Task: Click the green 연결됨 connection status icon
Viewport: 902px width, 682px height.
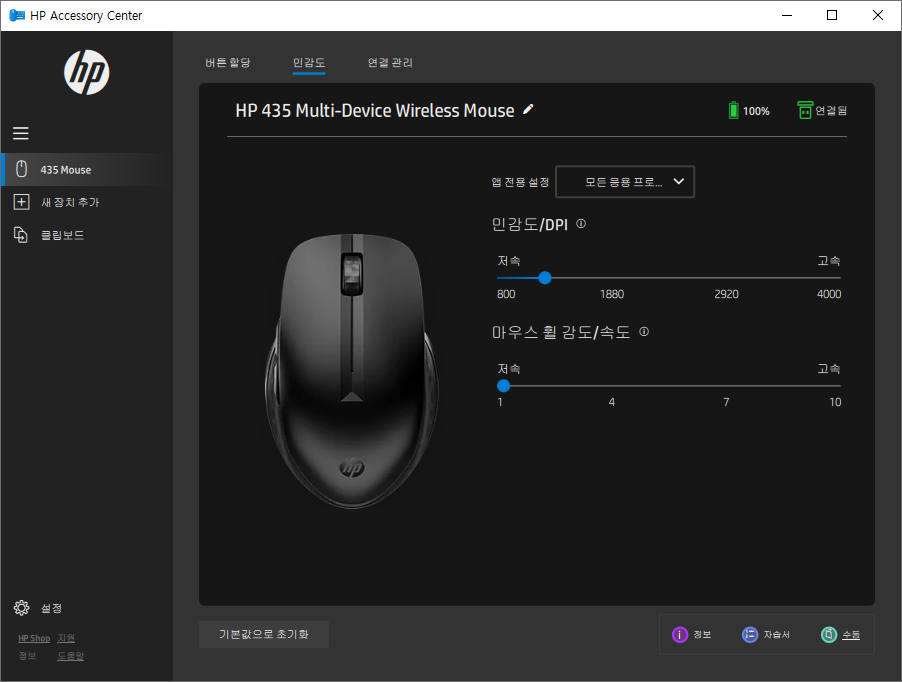Action: (805, 110)
